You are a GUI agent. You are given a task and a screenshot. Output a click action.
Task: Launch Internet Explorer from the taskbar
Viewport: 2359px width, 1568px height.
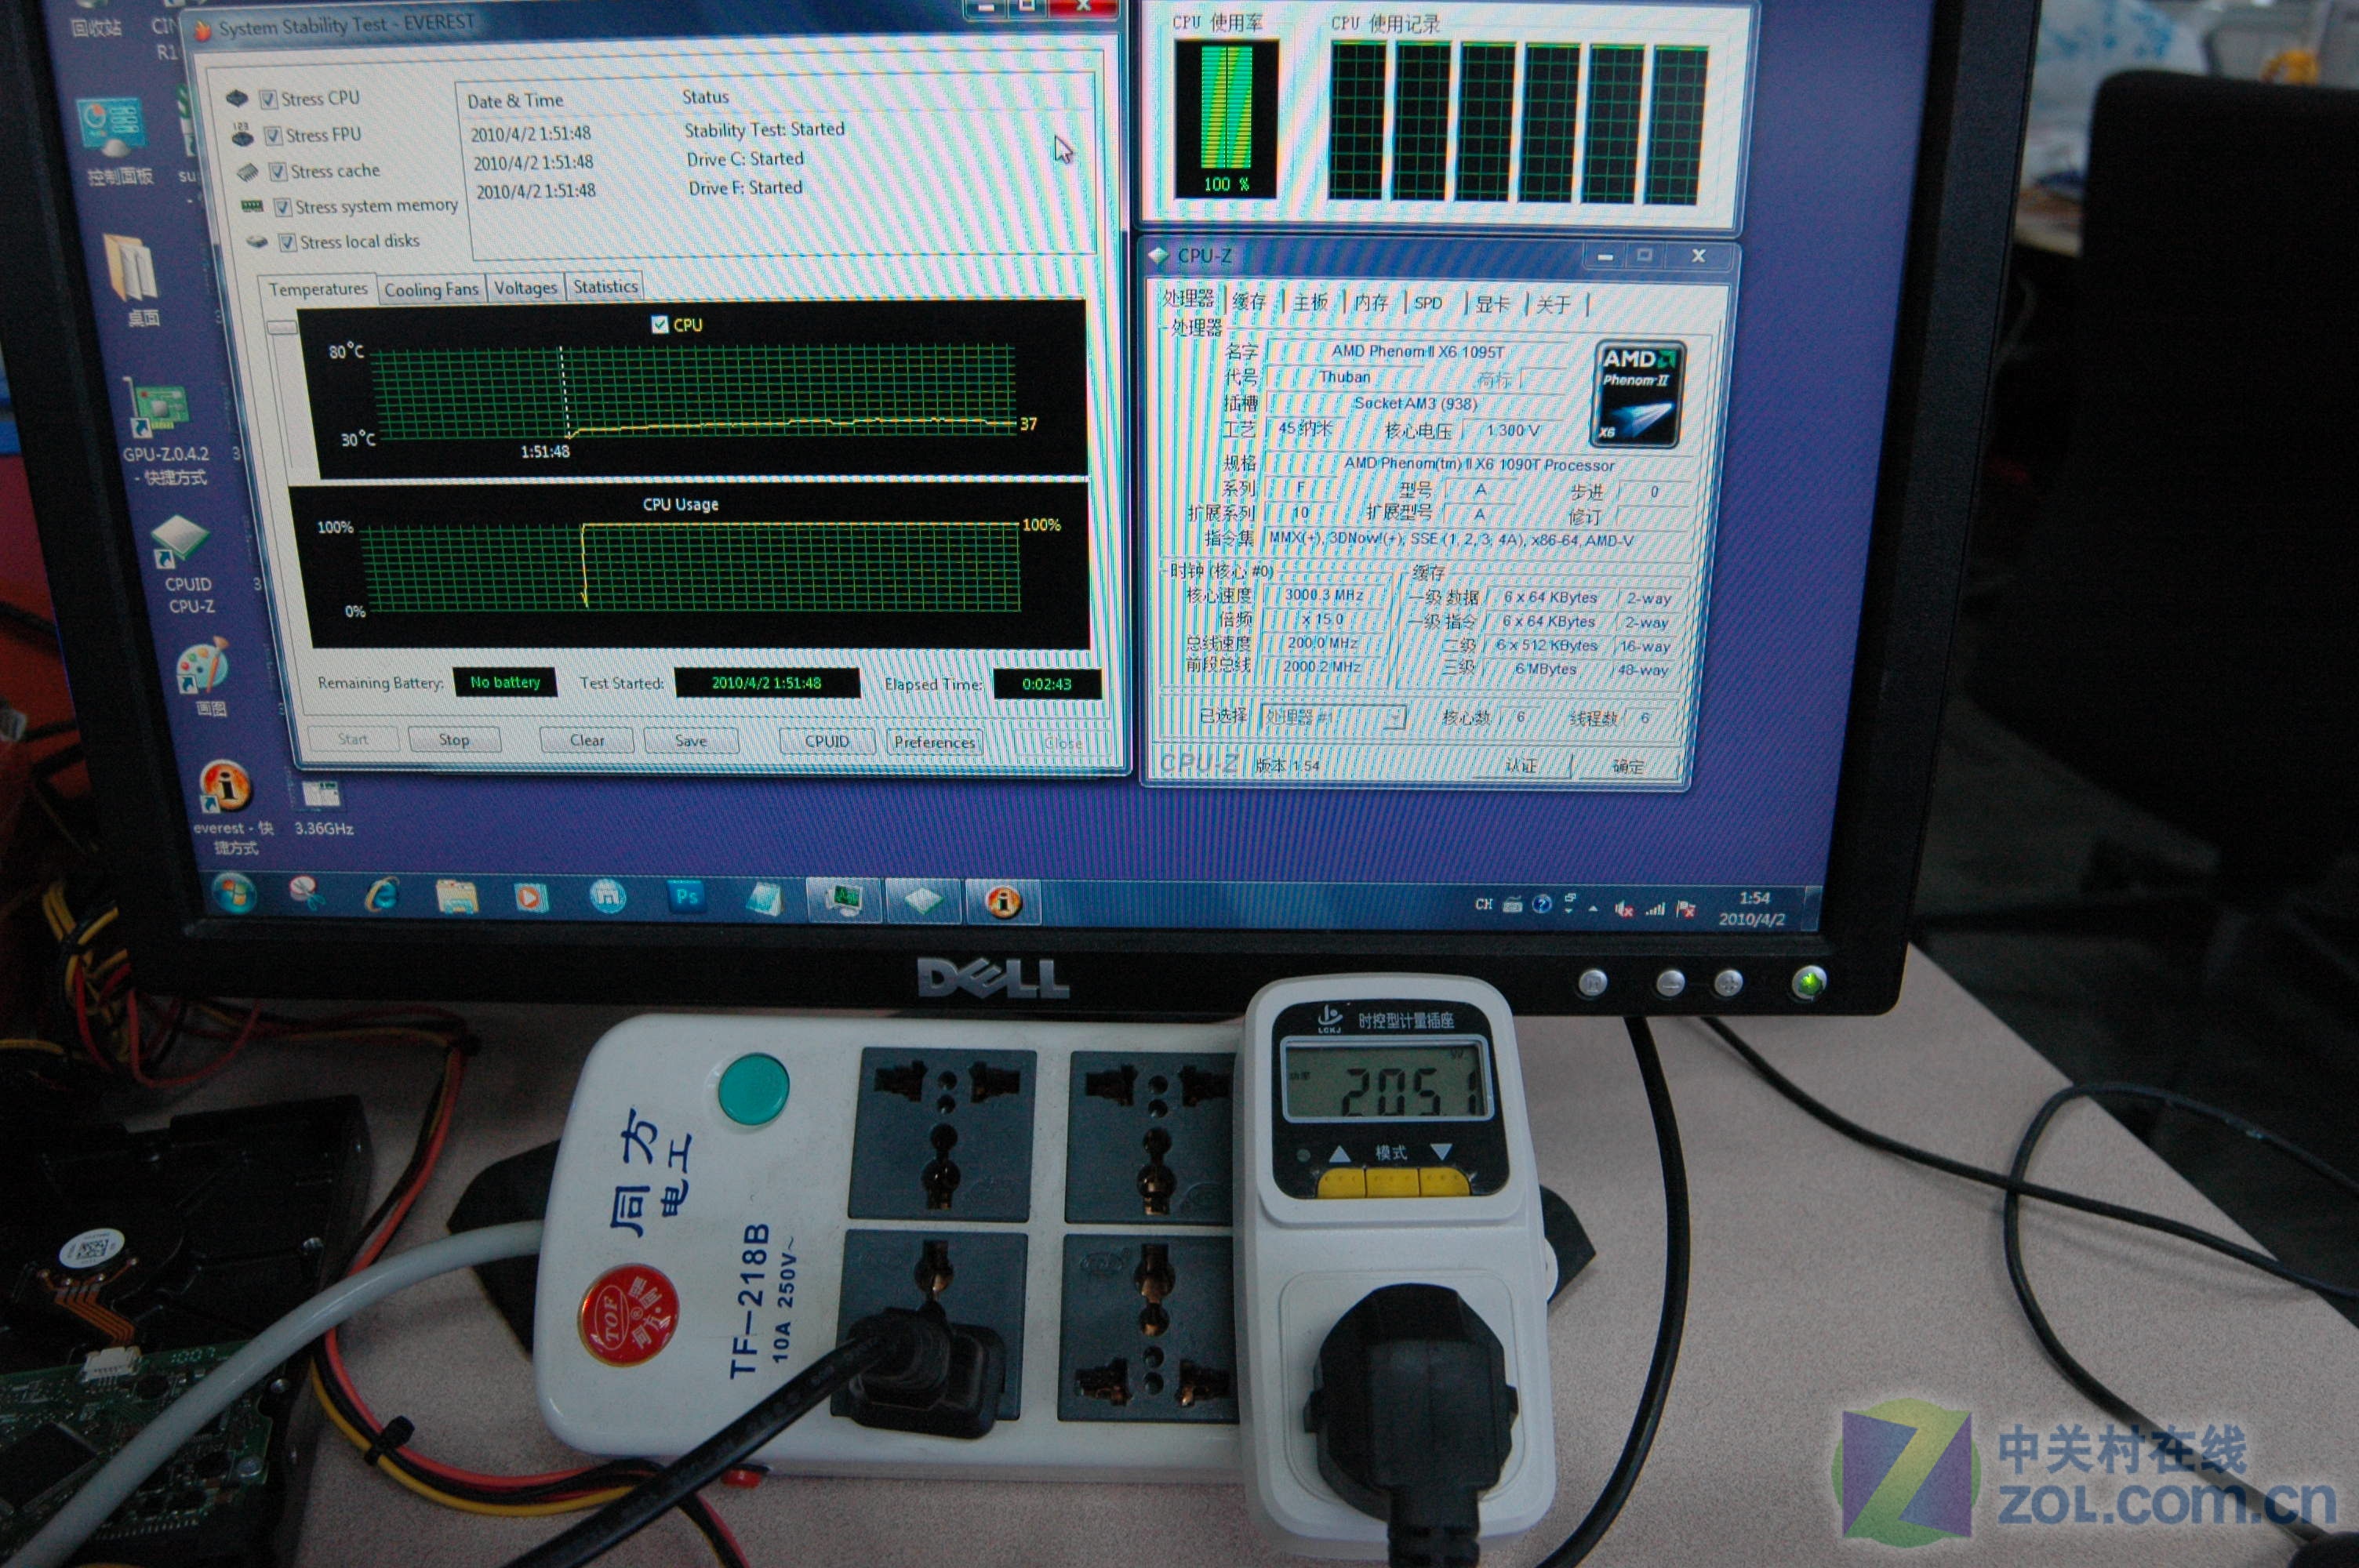[382, 895]
